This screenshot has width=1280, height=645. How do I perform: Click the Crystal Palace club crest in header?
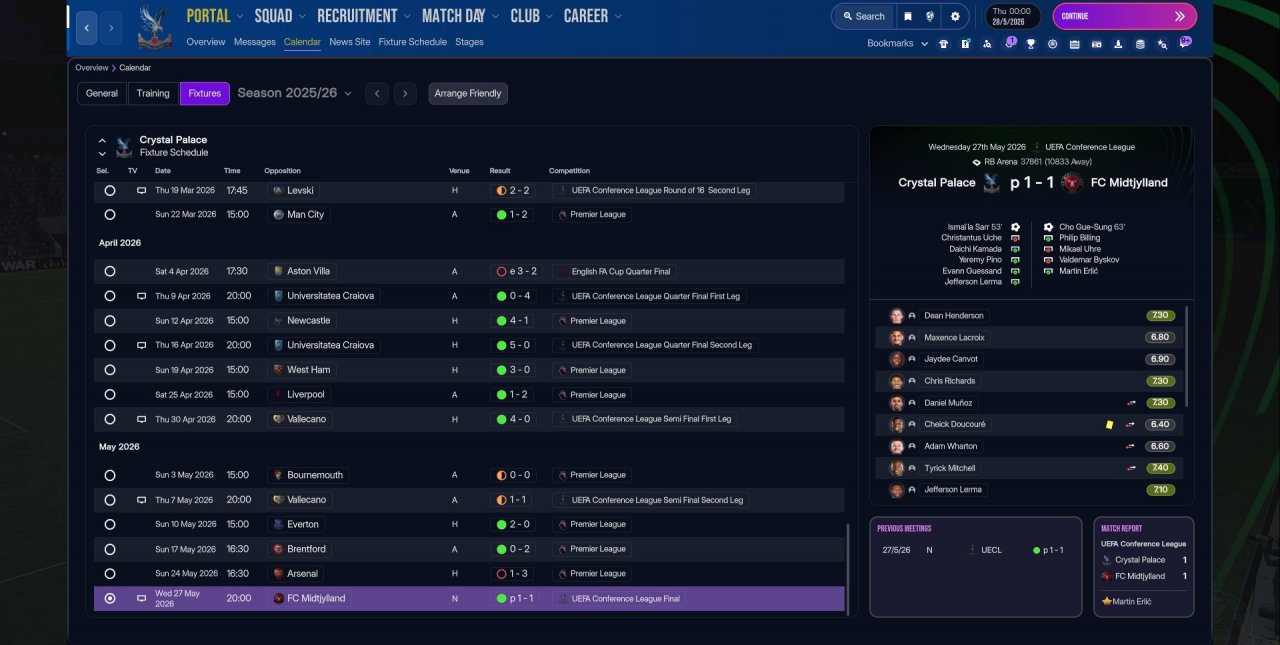[x=154, y=29]
